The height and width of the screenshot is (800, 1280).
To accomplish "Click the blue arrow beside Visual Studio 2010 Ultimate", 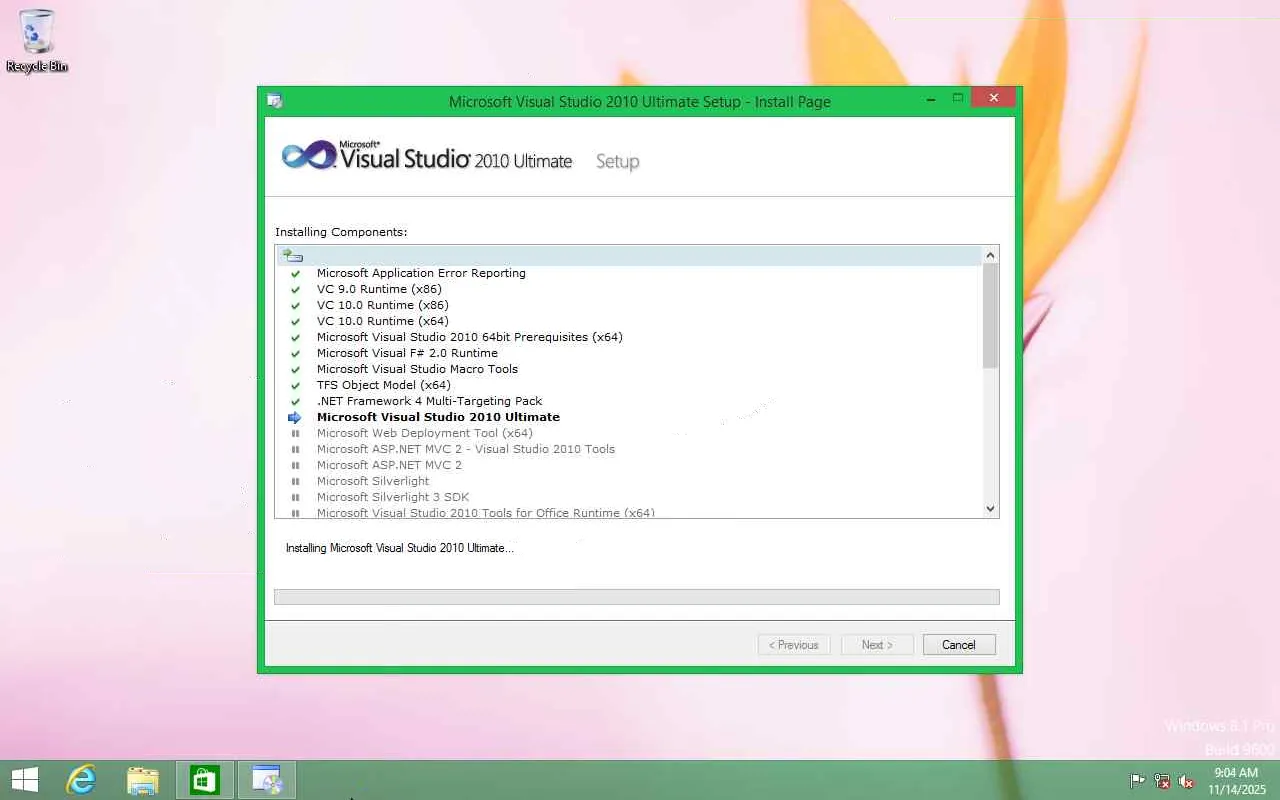I will 295,417.
